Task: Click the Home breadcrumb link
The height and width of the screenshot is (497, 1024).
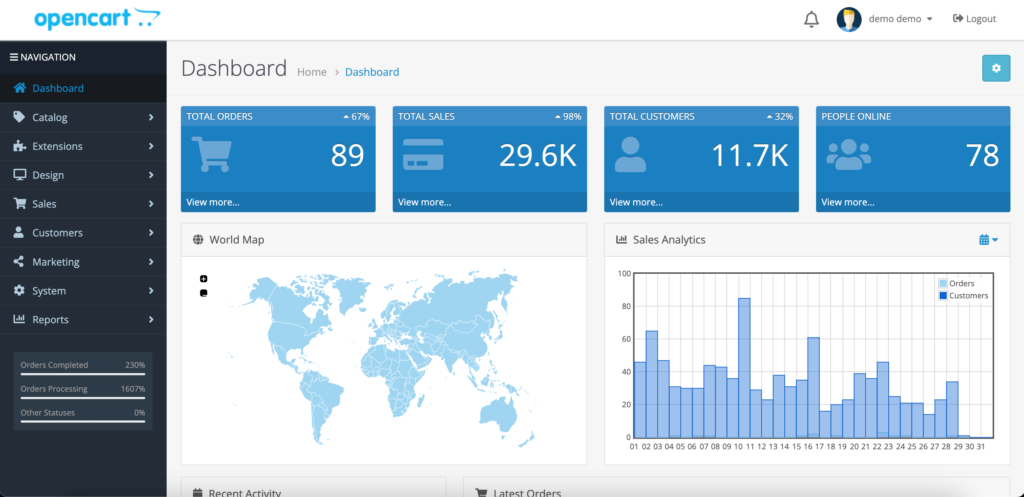Action: 312,72
